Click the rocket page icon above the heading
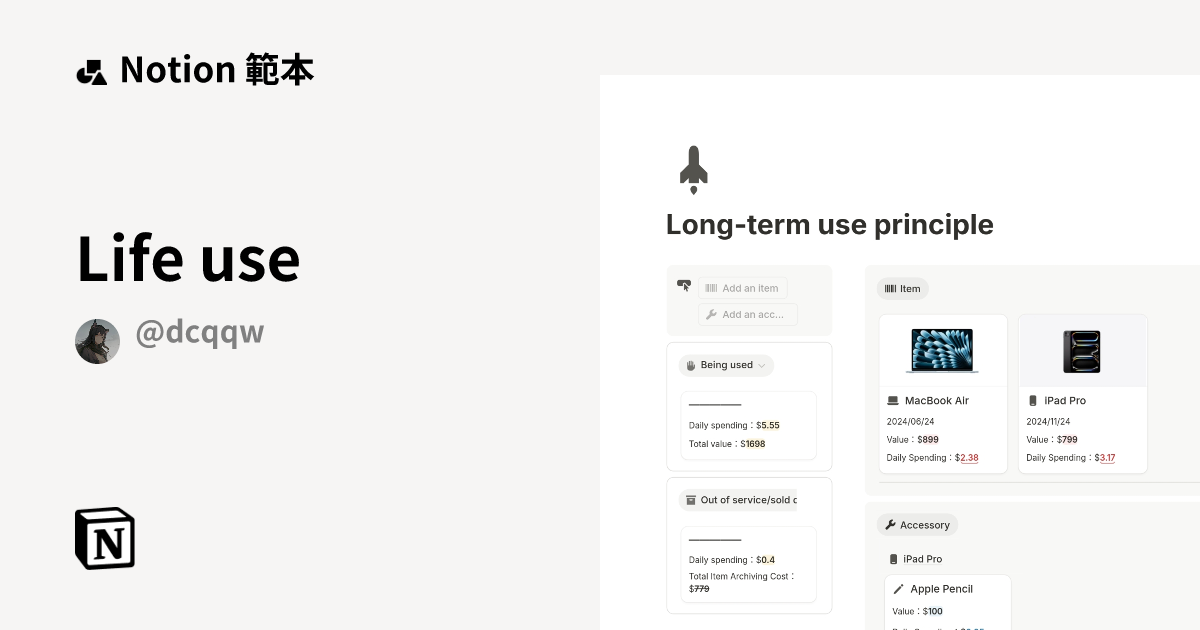The height and width of the screenshot is (630, 1200). (x=693, y=169)
